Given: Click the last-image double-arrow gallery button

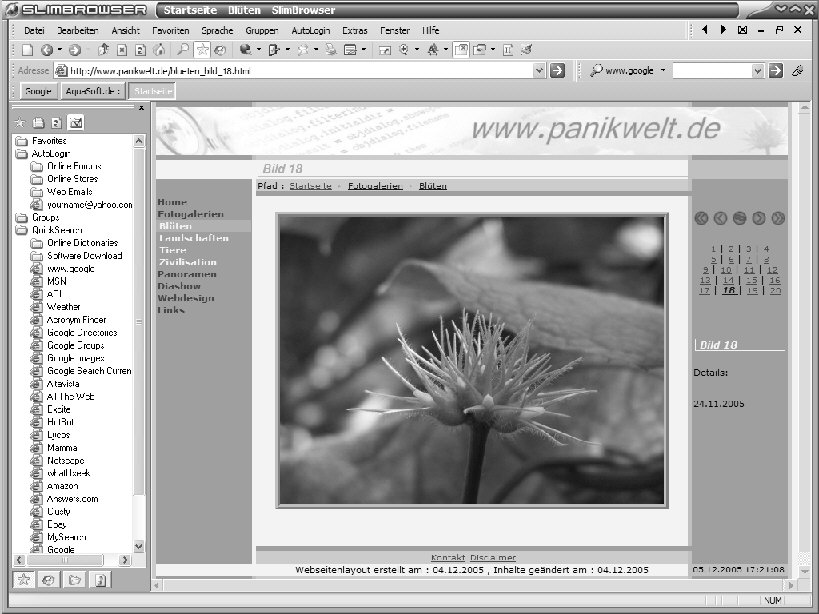Looking at the screenshot, I should [x=778, y=218].
